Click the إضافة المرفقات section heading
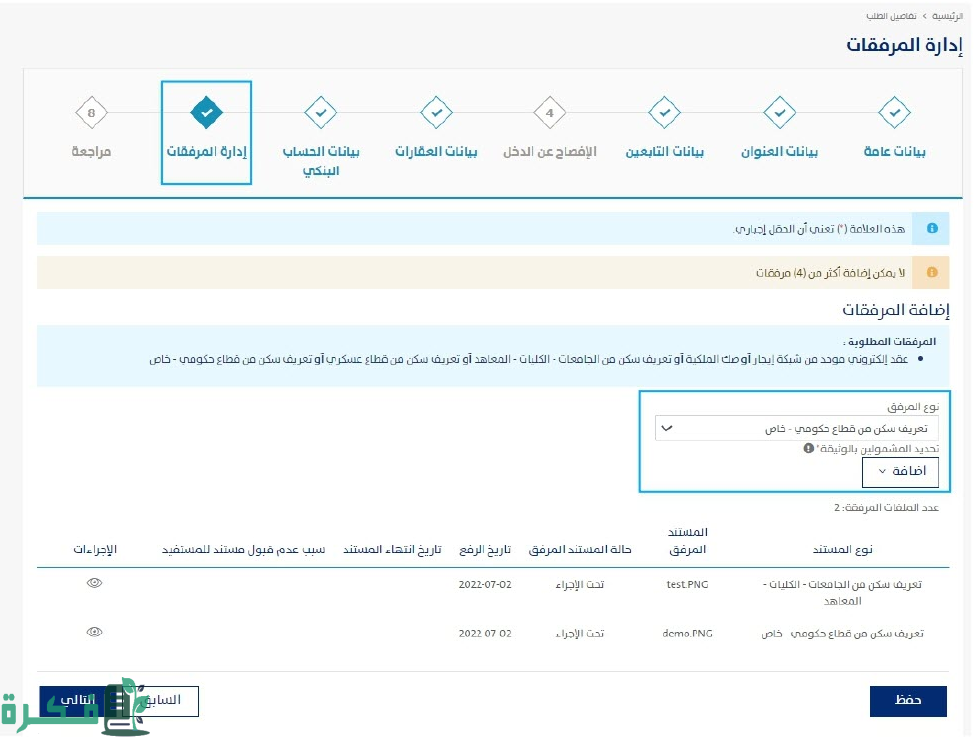Image resolution: width=975 pixels, height=737 pixels. (x=896, y=310)
